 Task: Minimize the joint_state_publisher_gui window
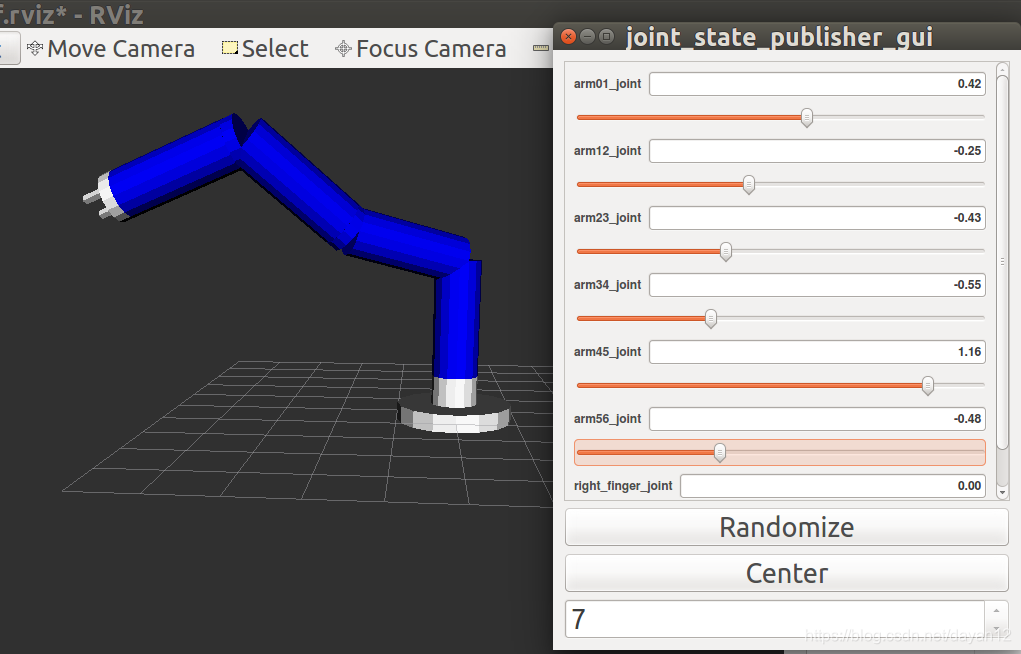[x=587, y=36]
